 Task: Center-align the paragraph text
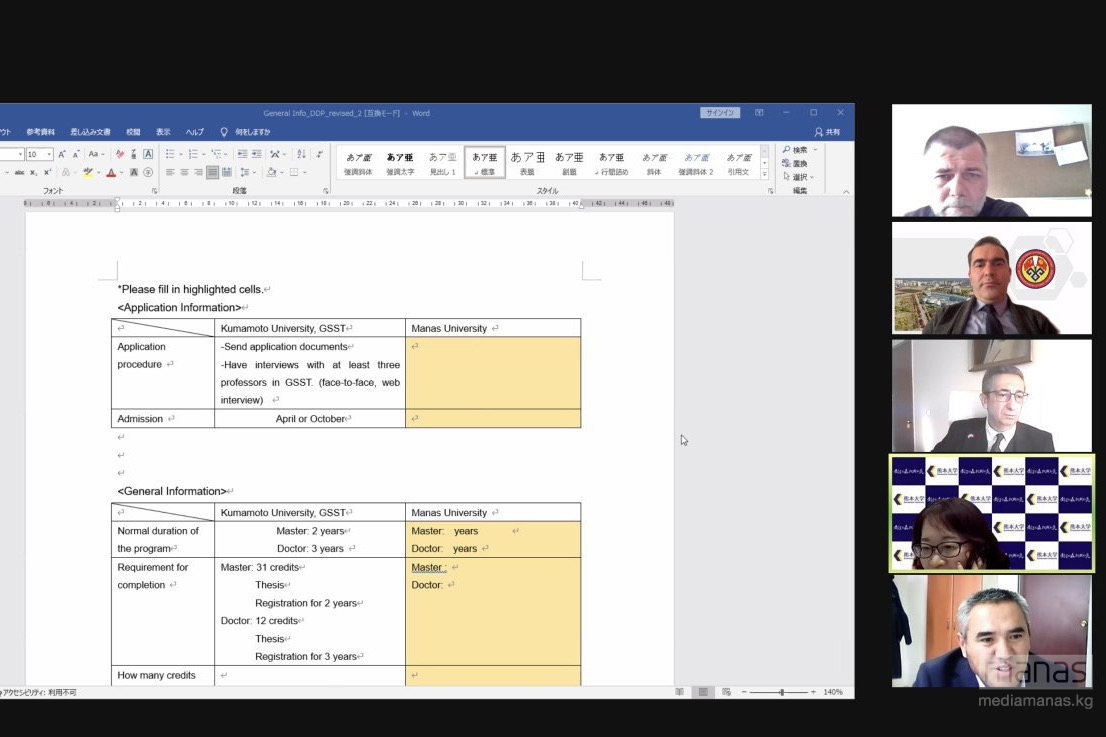[x=184, y=172]
